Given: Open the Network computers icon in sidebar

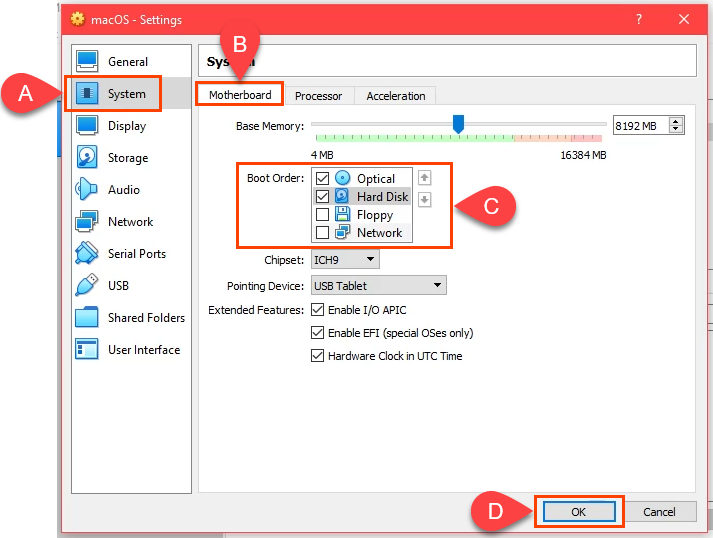Looking at the screenshot, I should (x=86, y=221).
